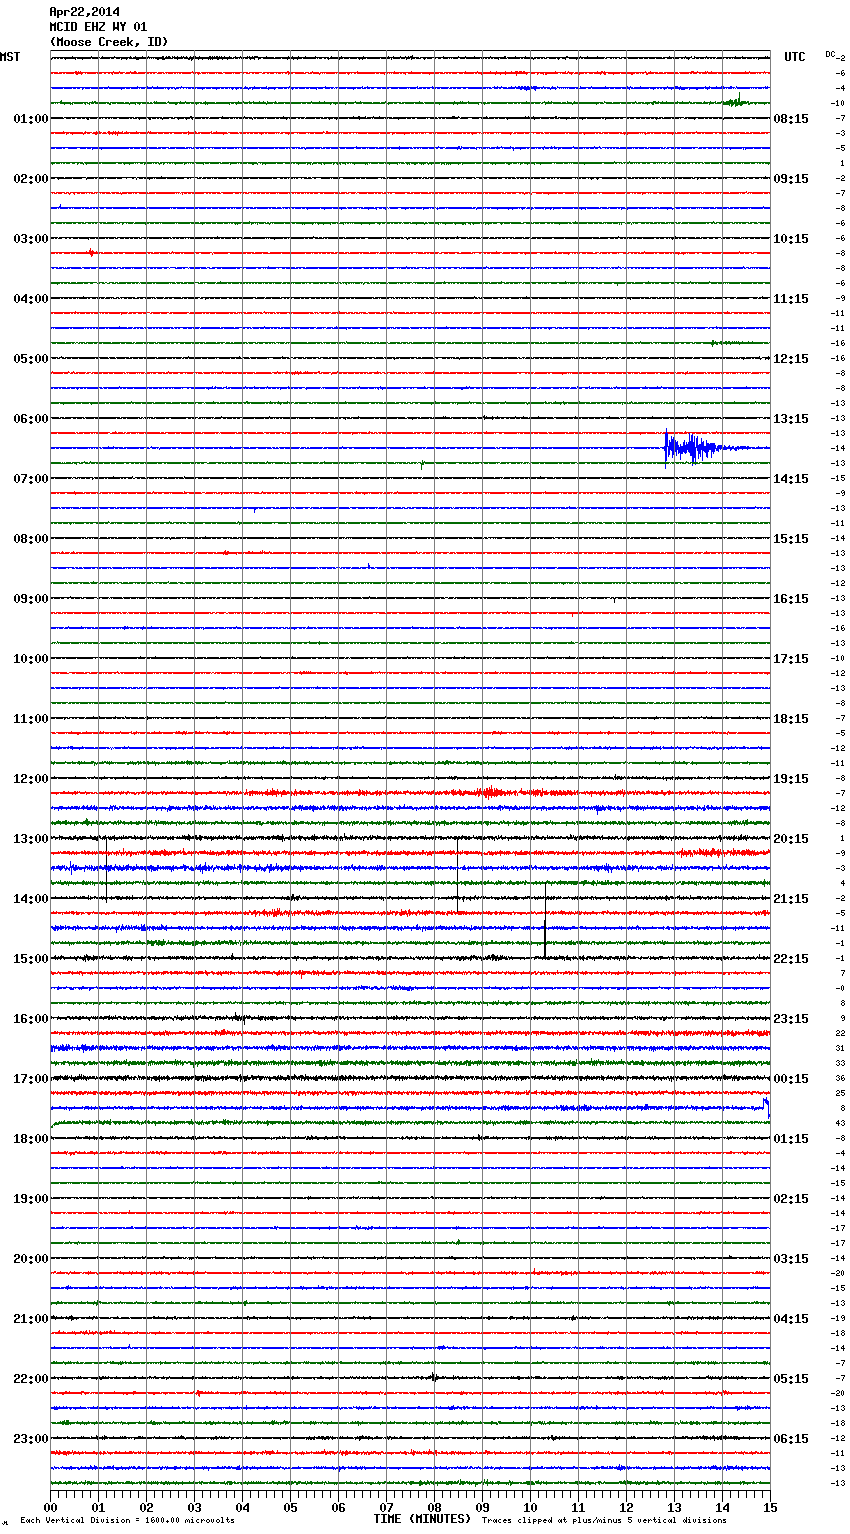Click the vertical division 1600.00 microvolts note
This screenshot has width=850, height=1534.
tap(127, 1521)
